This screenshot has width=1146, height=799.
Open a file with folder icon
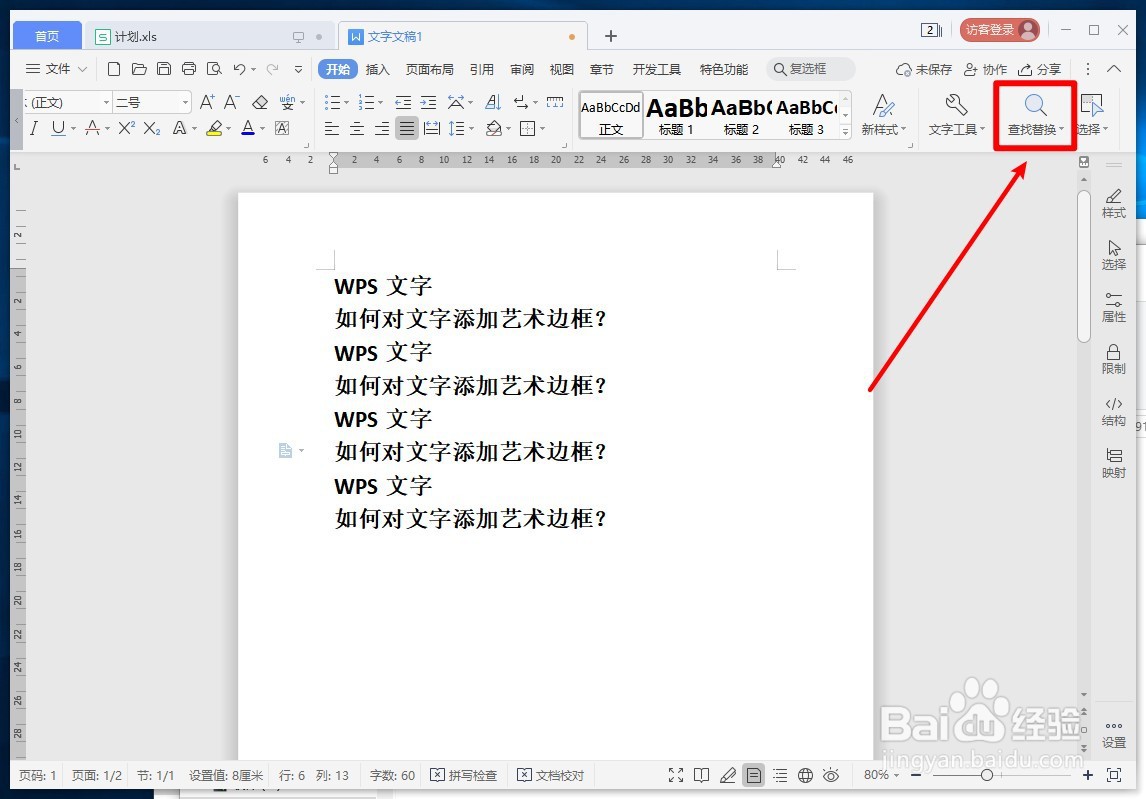tap(139, 69)
